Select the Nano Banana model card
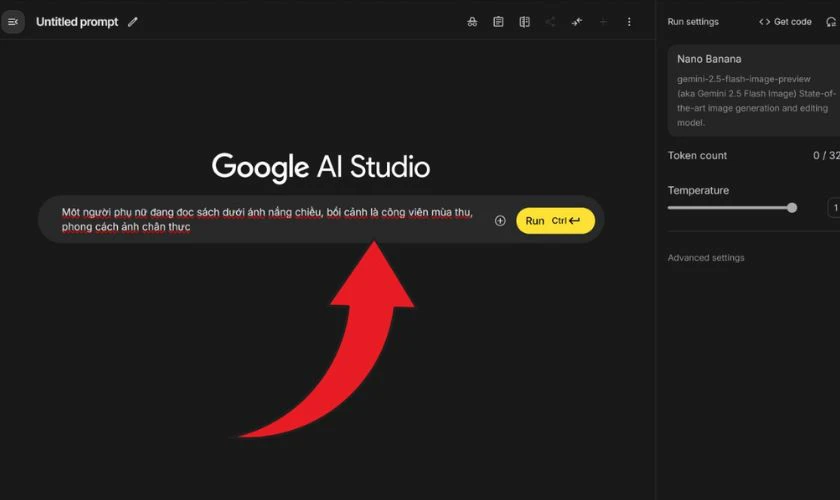This screenshot has height=500, width=840. 753,91
